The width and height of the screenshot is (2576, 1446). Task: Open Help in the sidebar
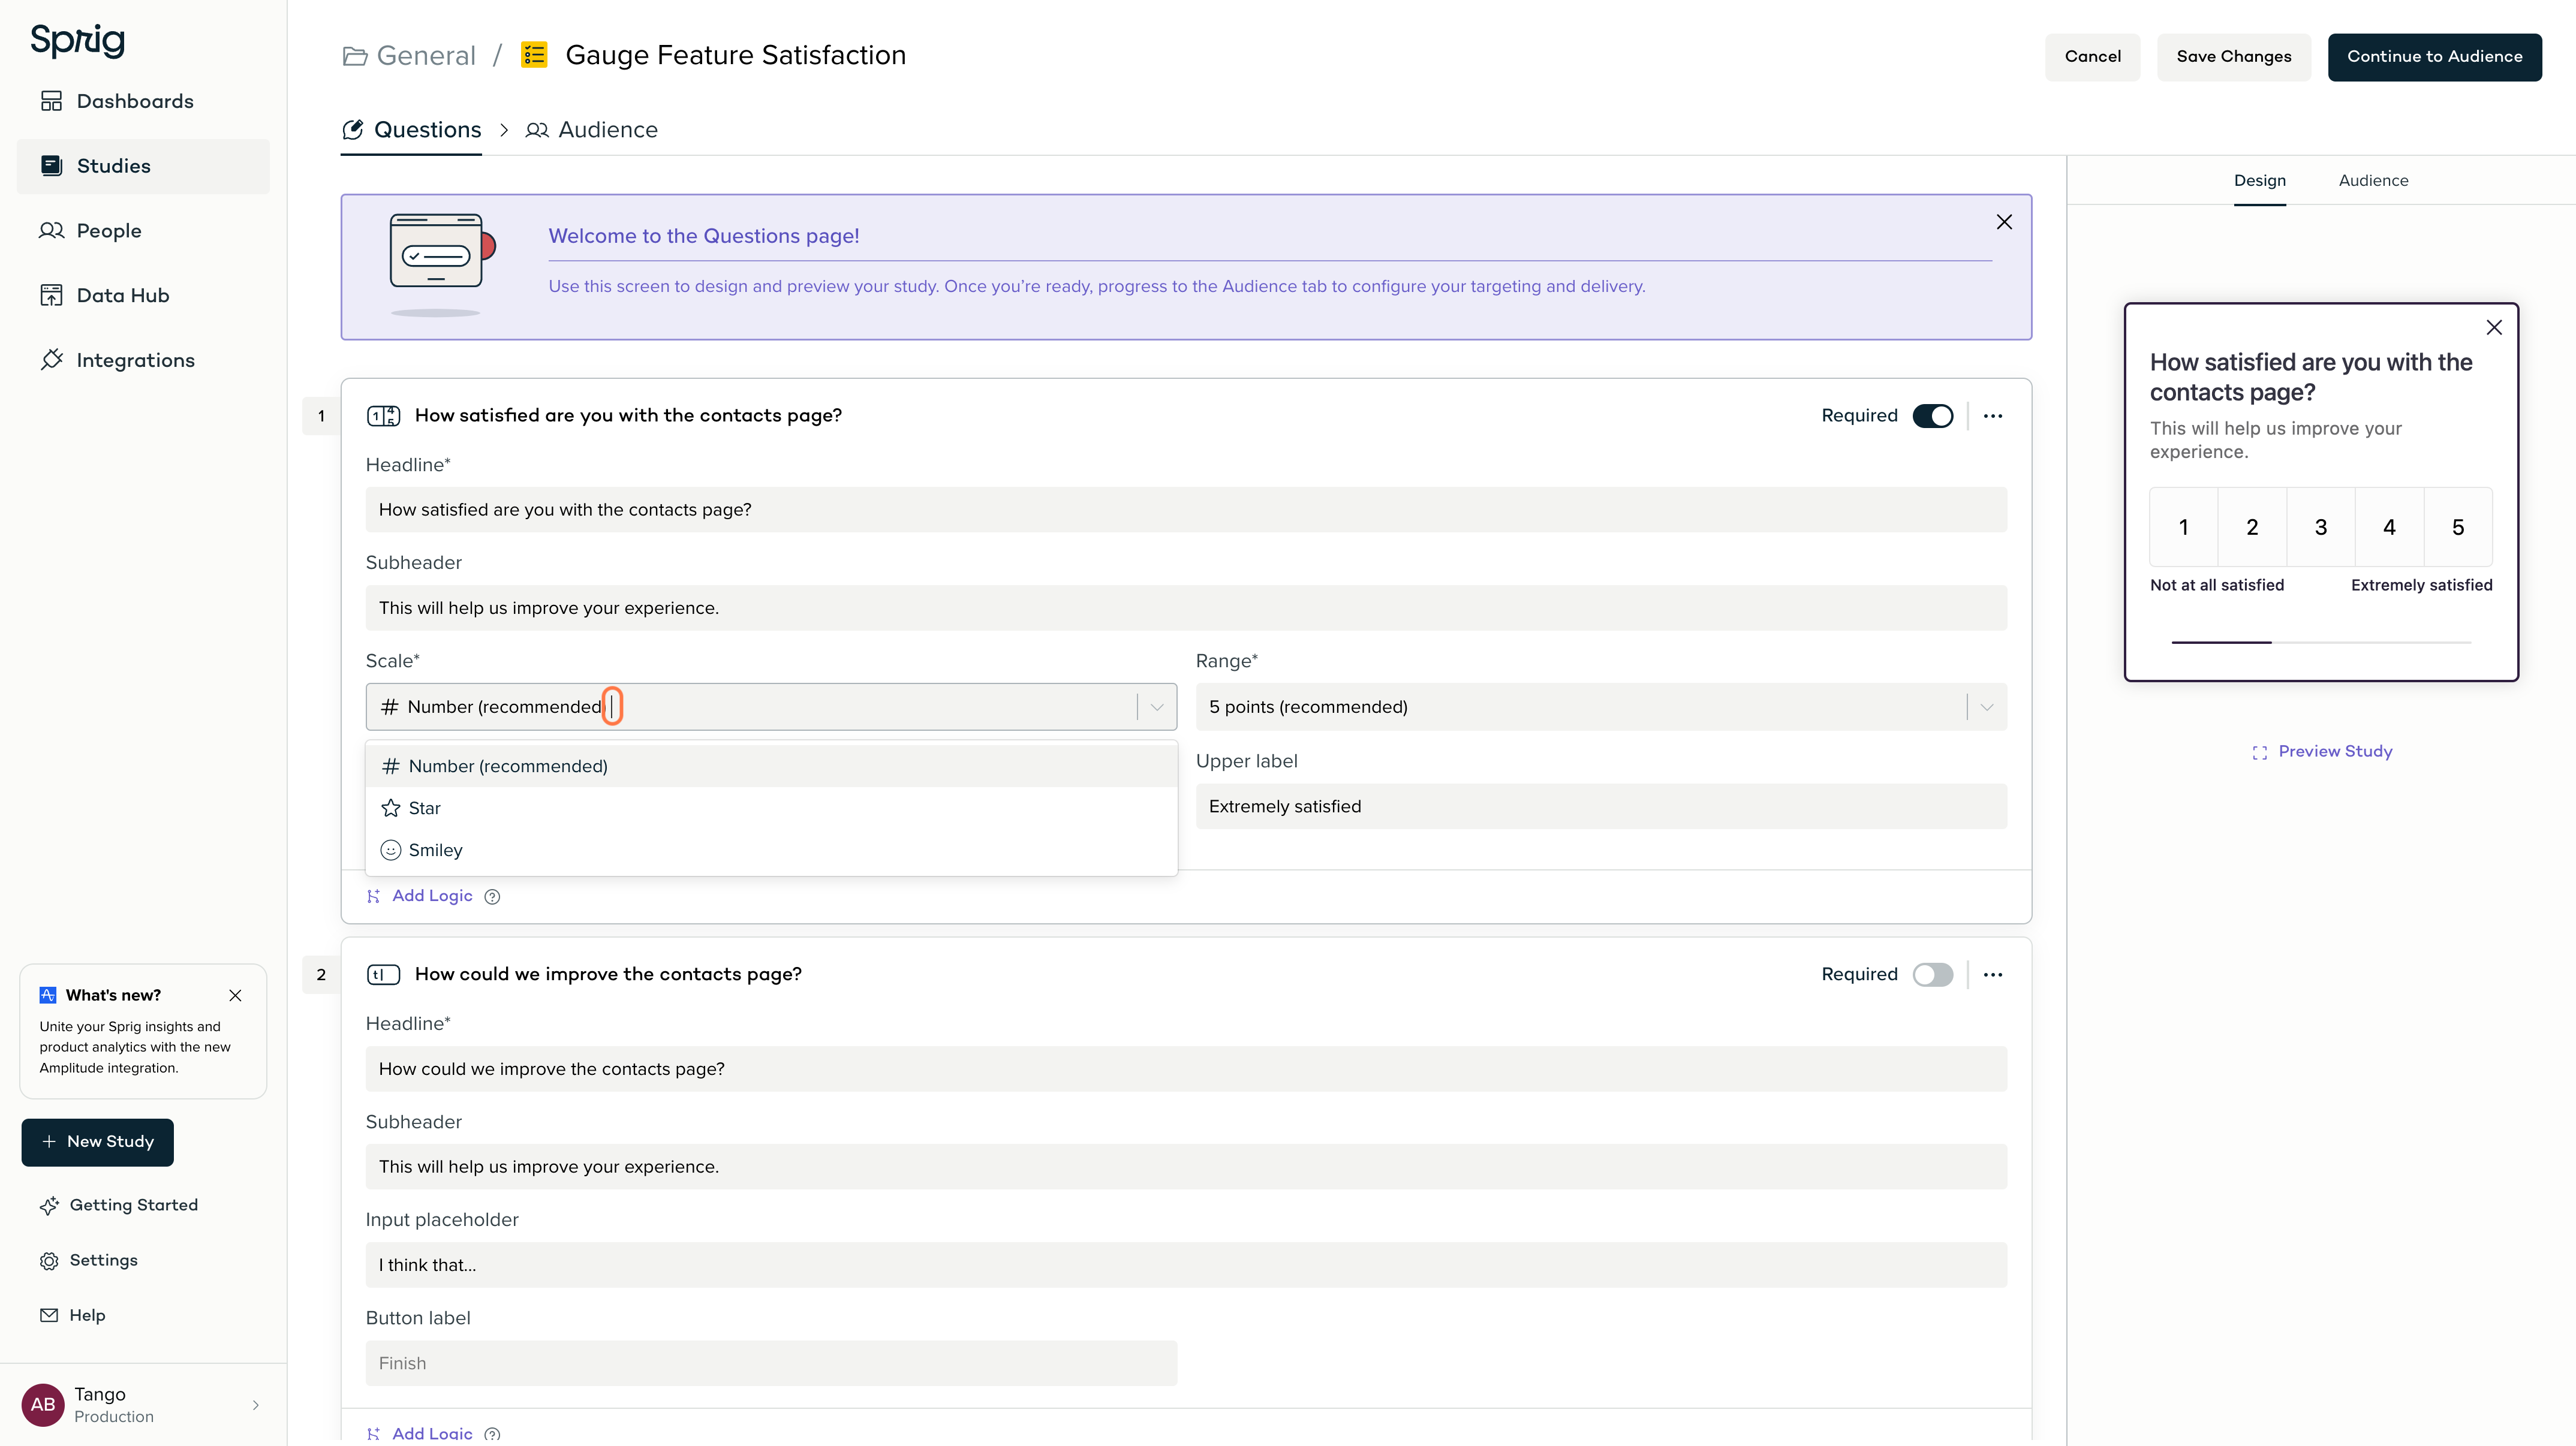point(72,1315)
